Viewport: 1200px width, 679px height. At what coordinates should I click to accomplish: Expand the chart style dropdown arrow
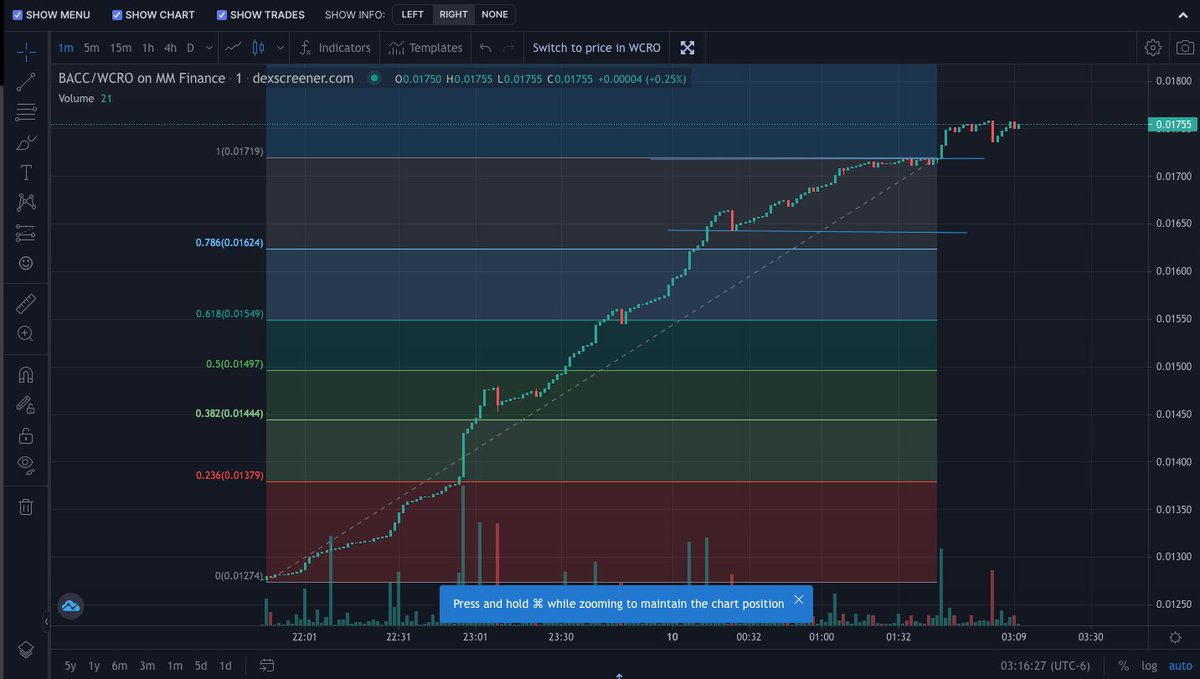coord(280,47)
